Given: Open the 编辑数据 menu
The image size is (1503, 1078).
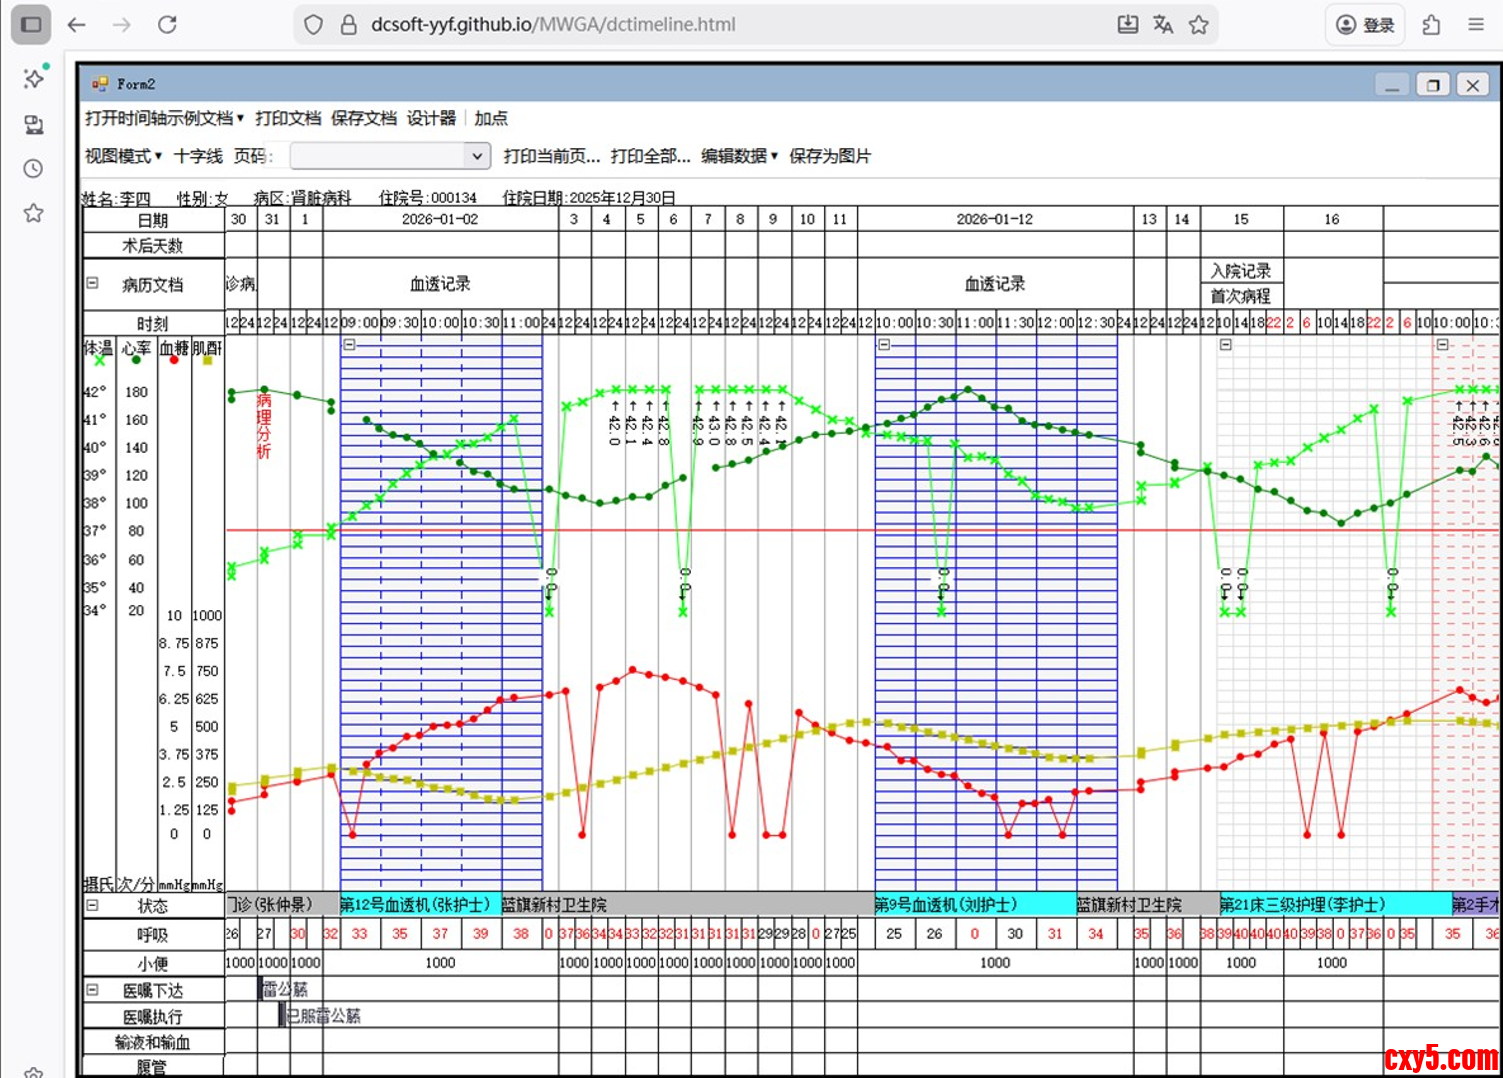Looking at the screenshot, I should coord(739,156).
